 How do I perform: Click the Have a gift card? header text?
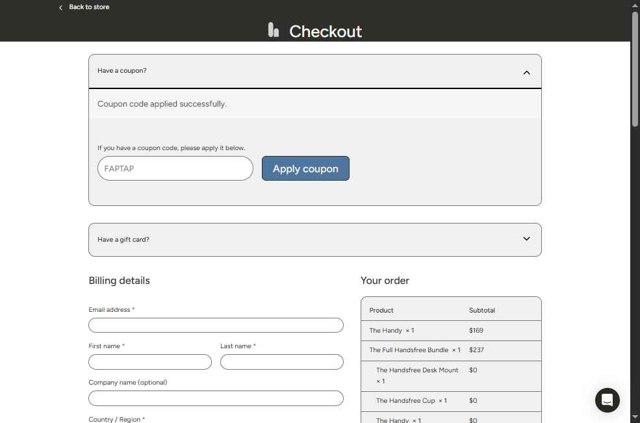point(123,240)
